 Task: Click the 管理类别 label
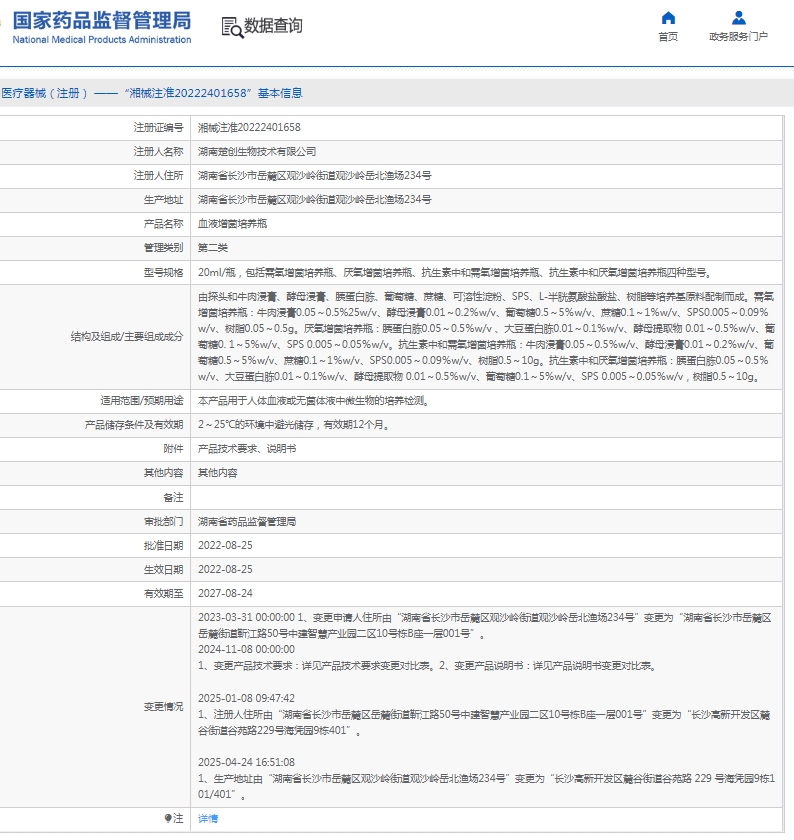click(x=163, y=248)
